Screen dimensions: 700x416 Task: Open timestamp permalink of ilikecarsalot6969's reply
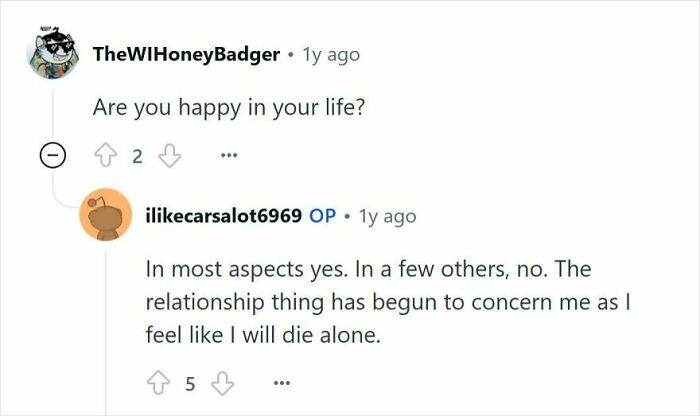point(388,216)
